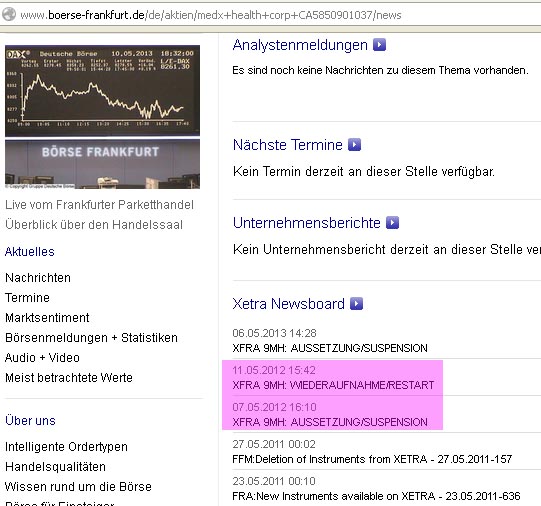Open Wissen rund um die Börse
Viewport: 541px width, 506px height.
(x=78, y=487)
